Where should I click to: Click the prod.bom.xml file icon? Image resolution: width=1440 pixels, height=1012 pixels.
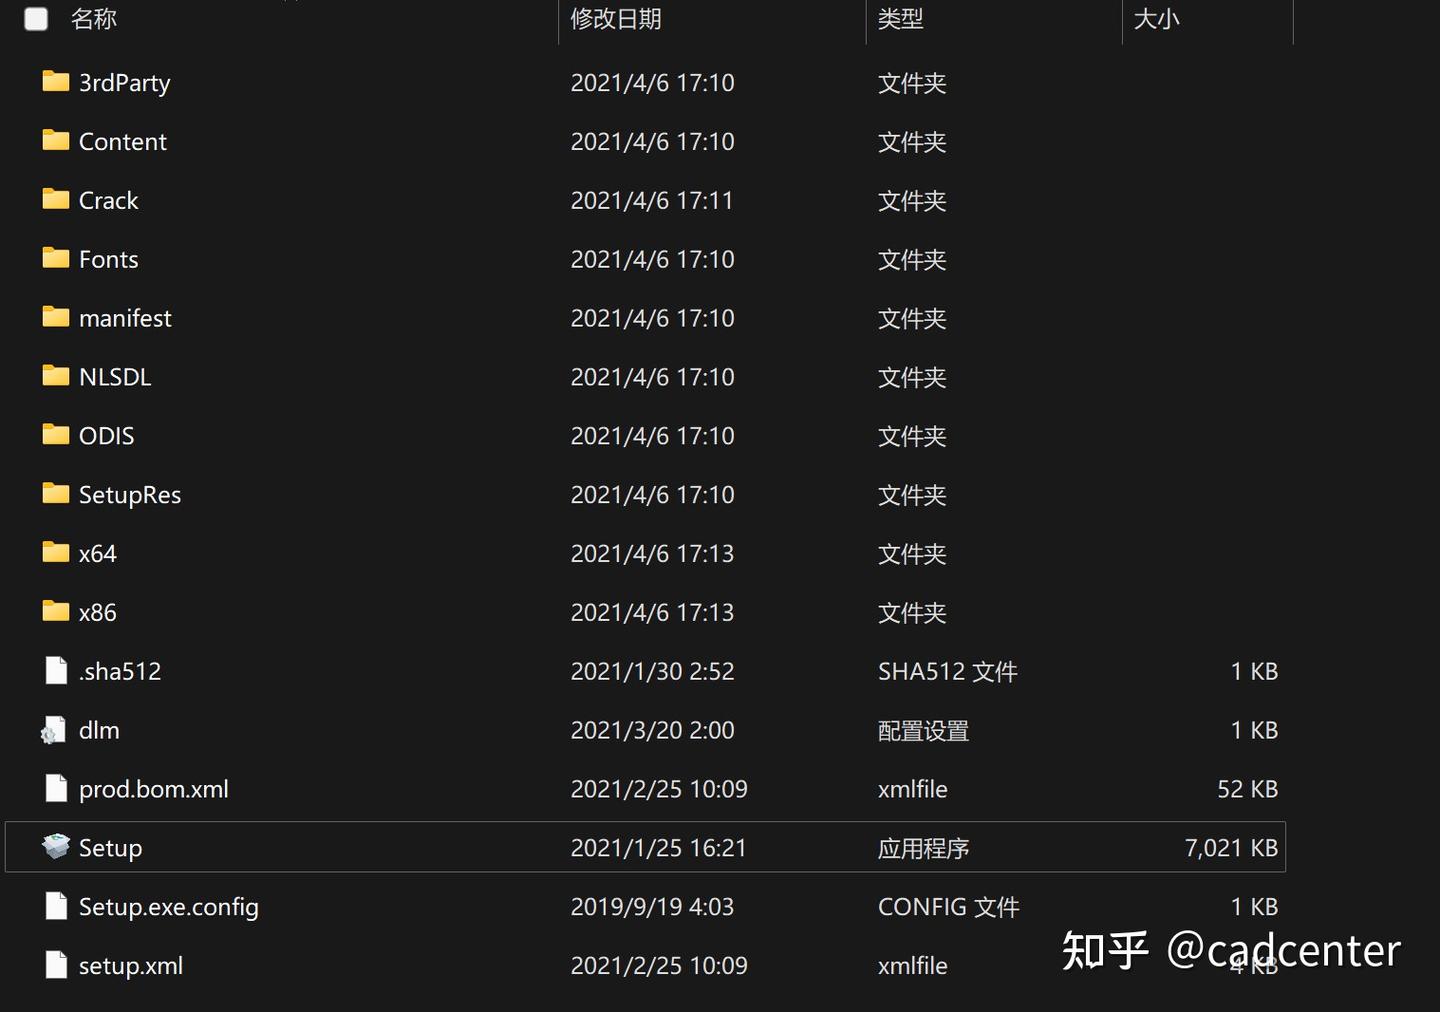pos(56,788)
